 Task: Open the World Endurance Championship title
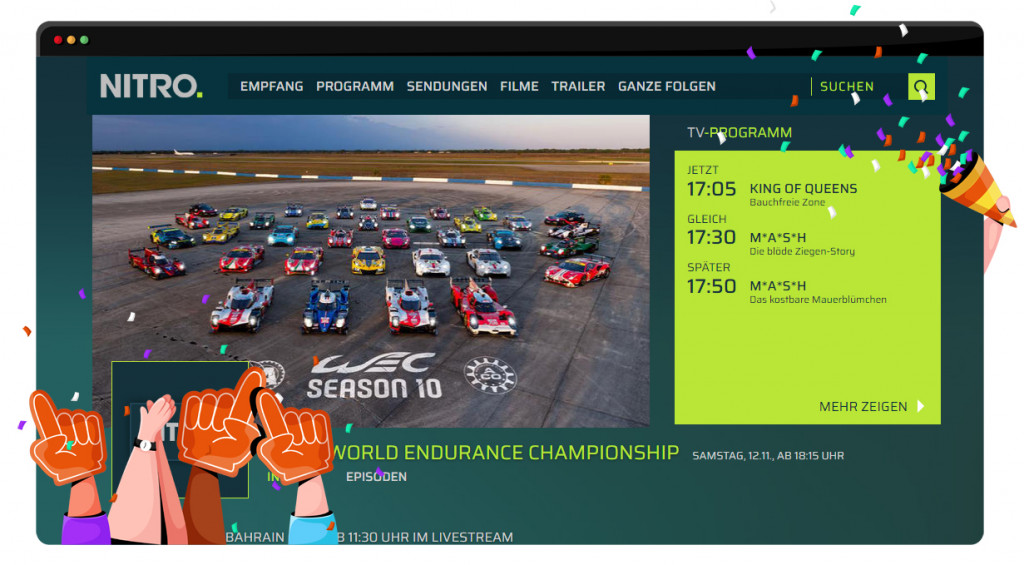(506, 453)
